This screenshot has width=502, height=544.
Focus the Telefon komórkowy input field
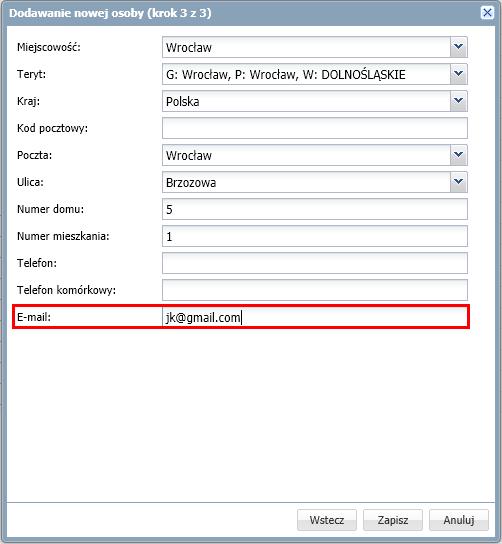pos(315,290)
